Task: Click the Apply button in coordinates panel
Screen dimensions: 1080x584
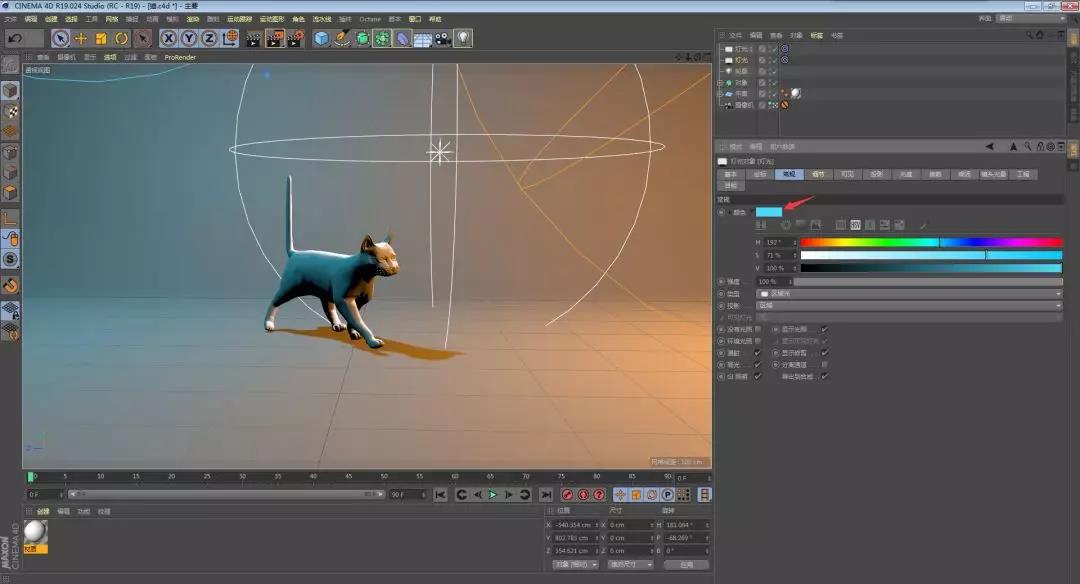Action: pyautogui.click(x=686, y=564)
